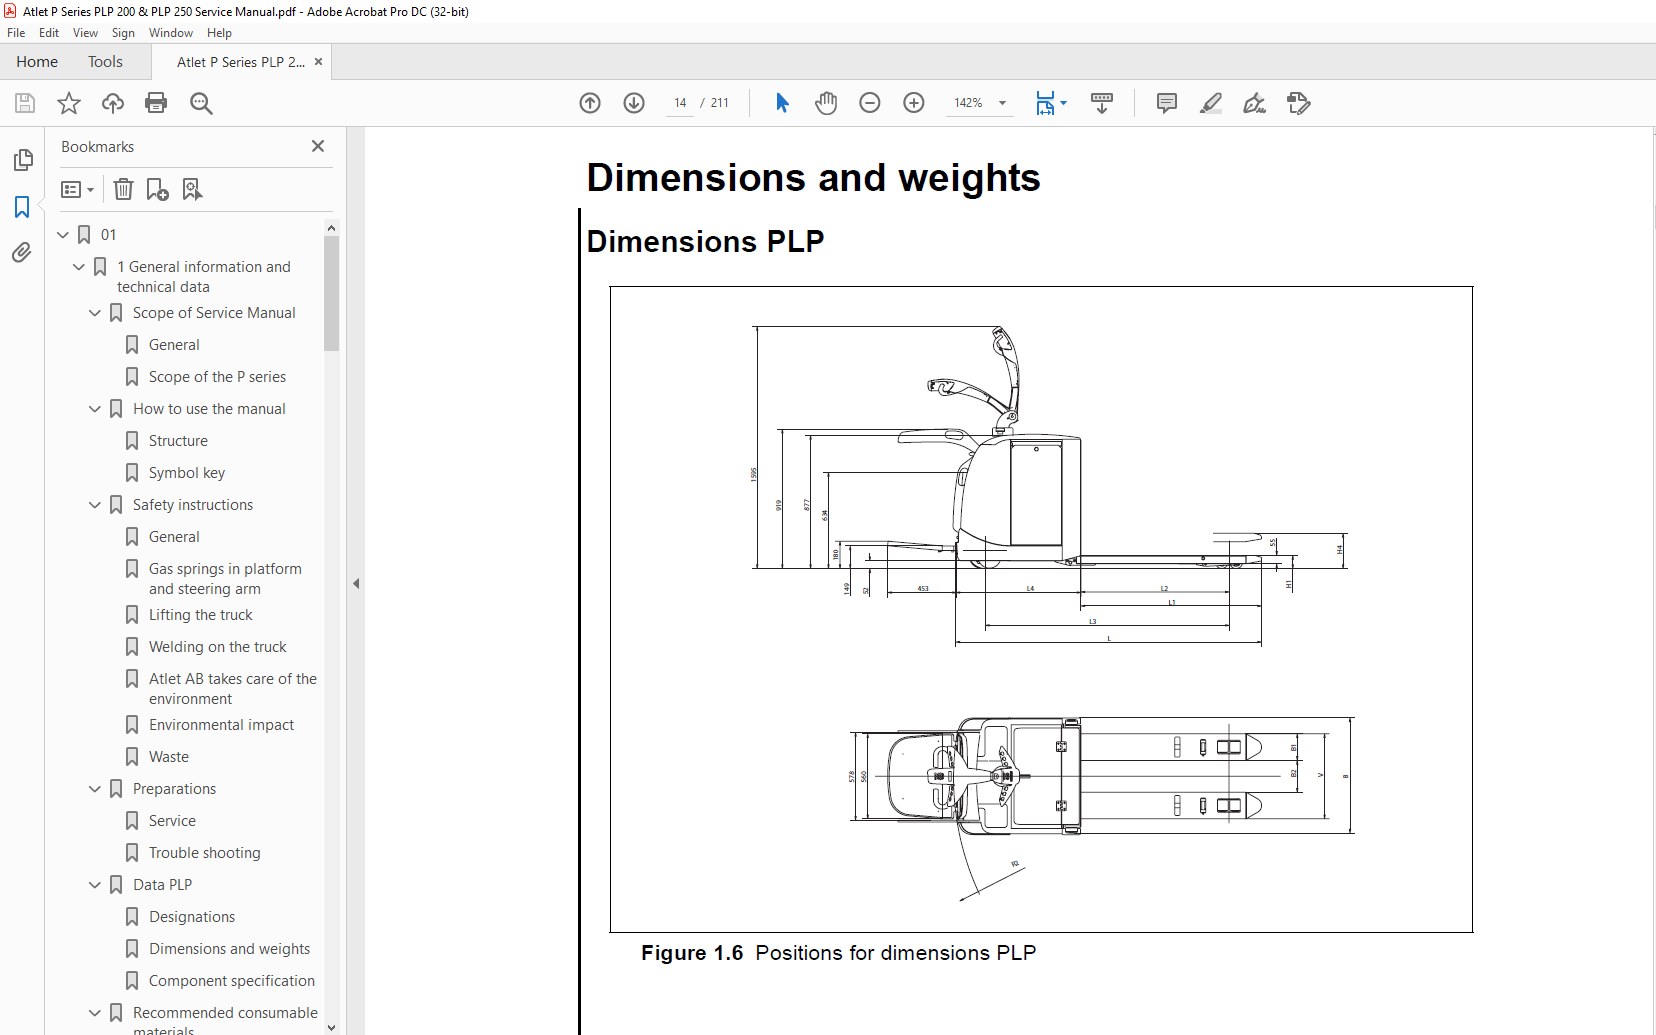This screenshot has height=1035, width=1656.
Task: Toggle the Bookmarks panel icon
Action: [x=22, y=207]
